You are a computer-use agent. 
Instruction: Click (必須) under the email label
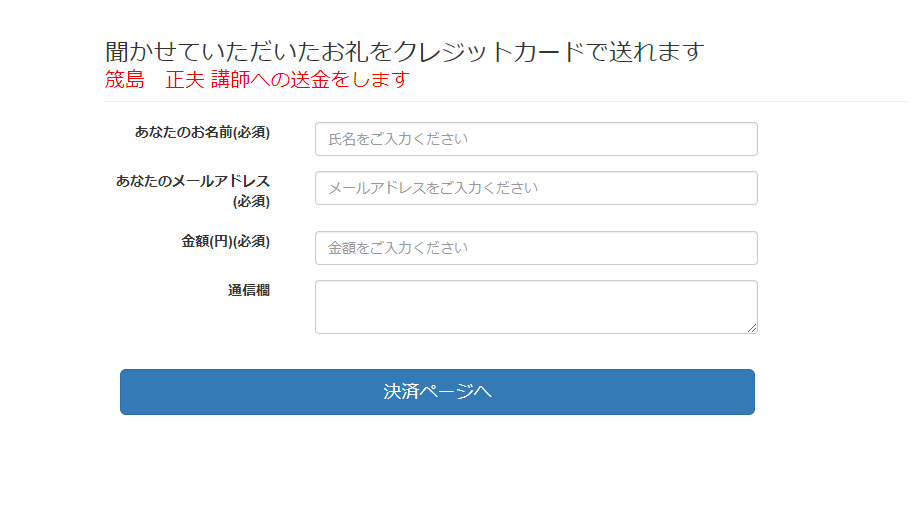251,201
